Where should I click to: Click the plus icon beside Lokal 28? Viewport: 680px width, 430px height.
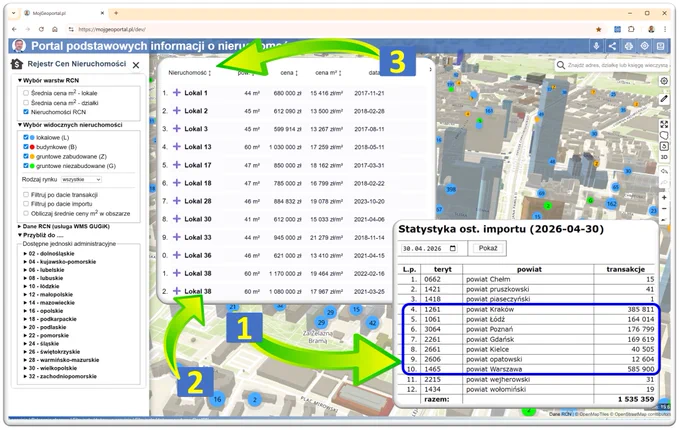click(177, 201)
